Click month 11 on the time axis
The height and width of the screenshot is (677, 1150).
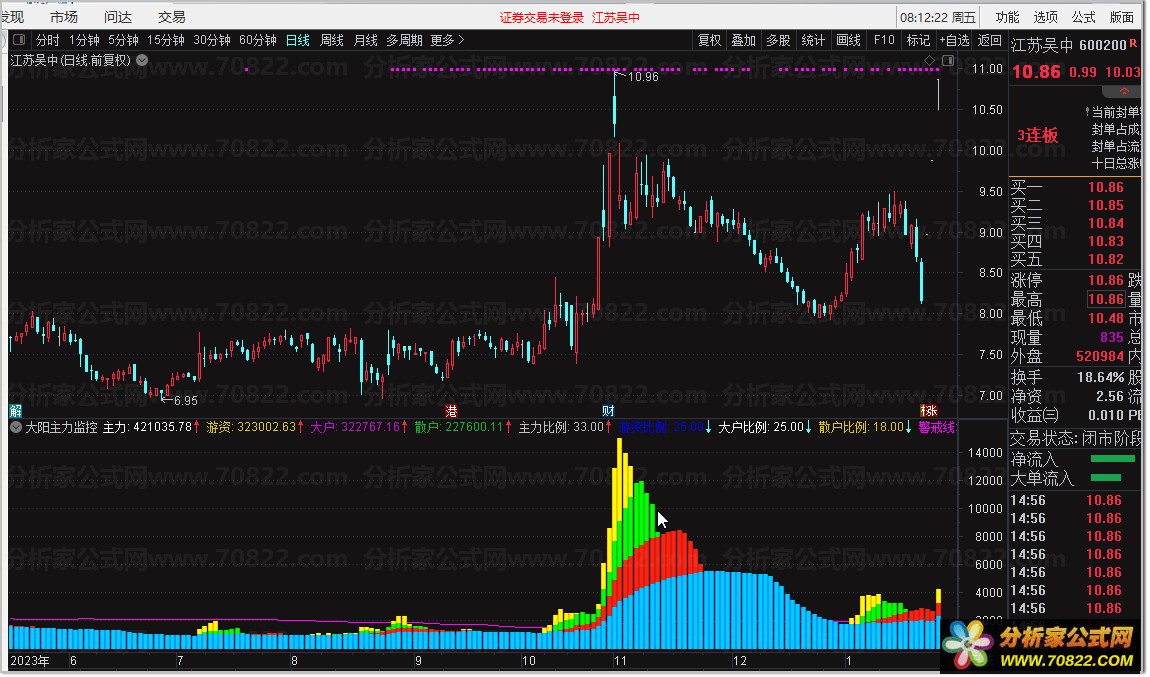point(620,661)
